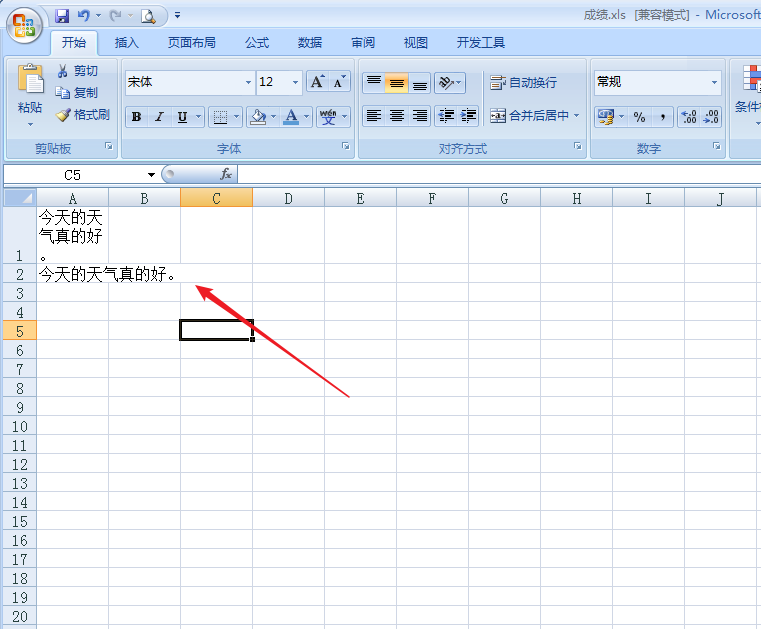Save the workbook with the floppy icon

tap(62, 16)
